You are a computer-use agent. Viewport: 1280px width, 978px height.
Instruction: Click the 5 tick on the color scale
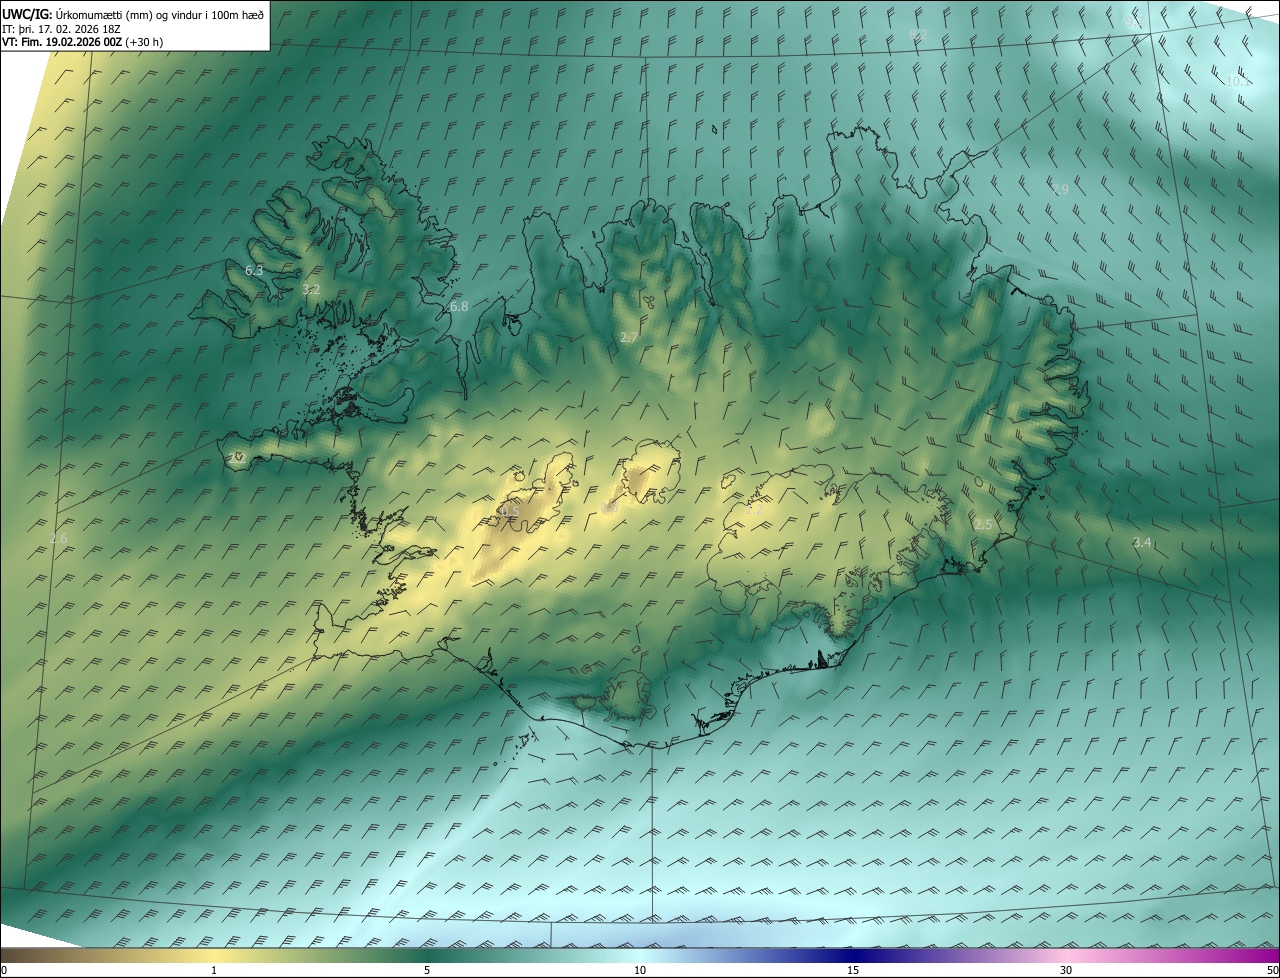click(x=427, y=970)
